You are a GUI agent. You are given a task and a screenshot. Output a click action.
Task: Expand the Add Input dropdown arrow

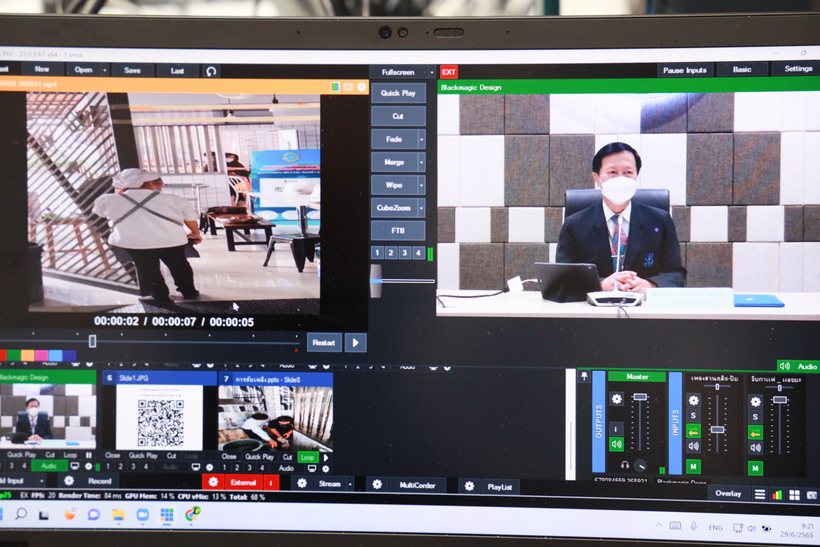[x=42, y=480]
